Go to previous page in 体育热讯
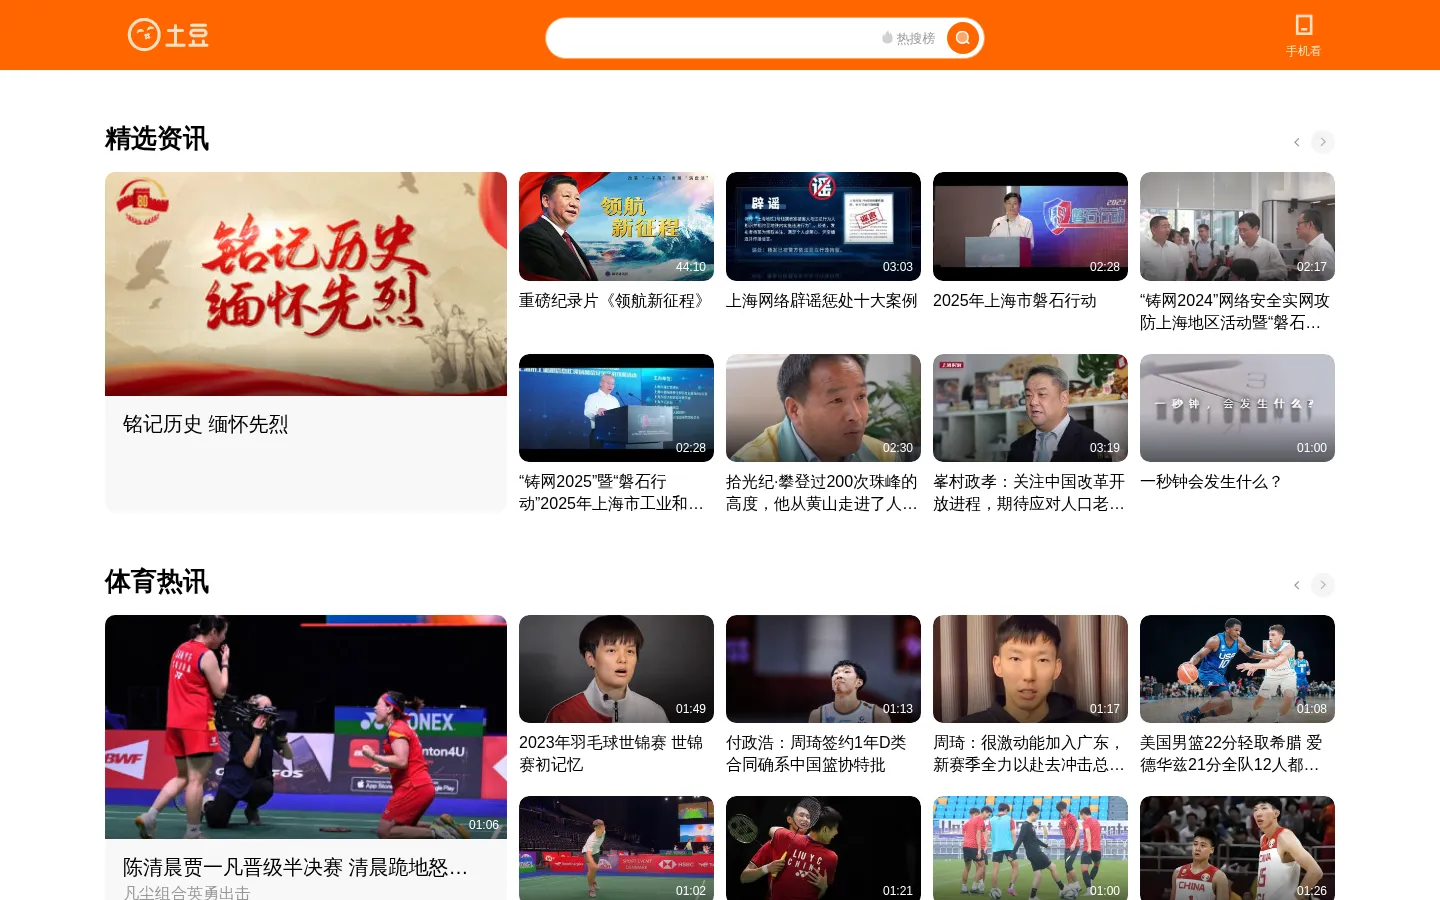The height and width of the screenshot is (900, 1440). coord(1297,585)
